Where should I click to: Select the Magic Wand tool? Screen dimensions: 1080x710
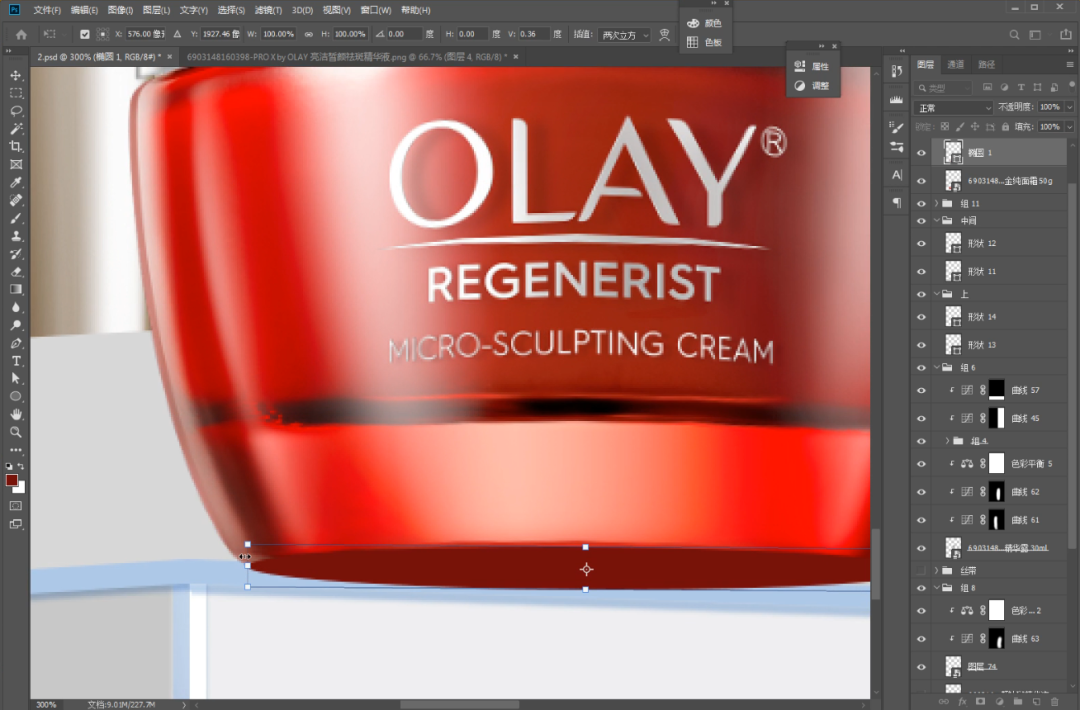[x=16, y=129]
